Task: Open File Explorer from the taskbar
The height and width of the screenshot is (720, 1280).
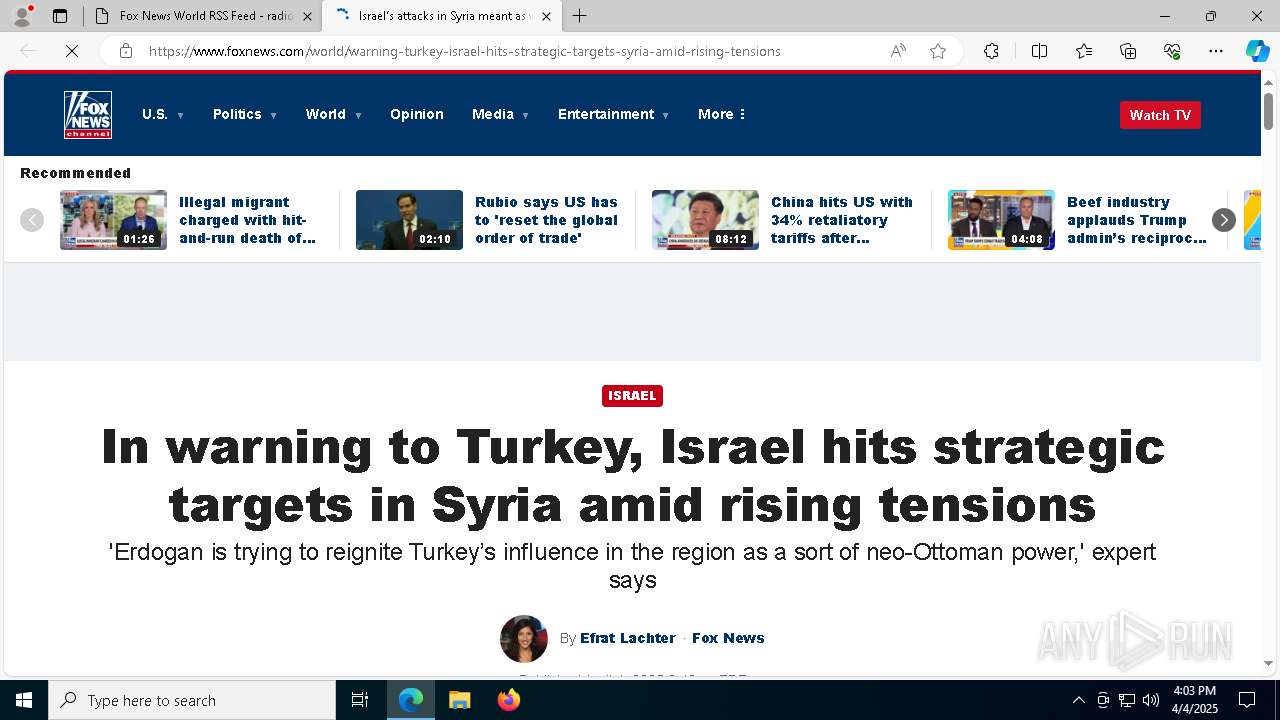Action: 459,700
